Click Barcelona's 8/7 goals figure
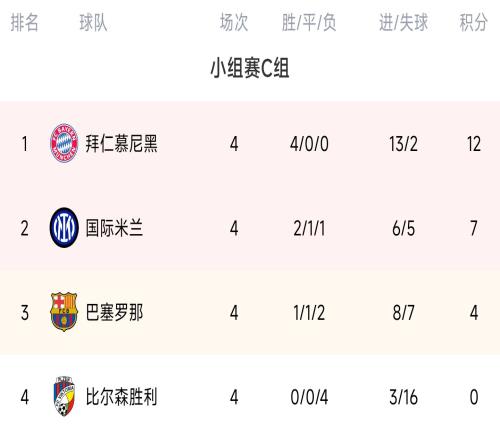Image resolution: width=500 pixels, height=440 pixels. tap(403, 313)
